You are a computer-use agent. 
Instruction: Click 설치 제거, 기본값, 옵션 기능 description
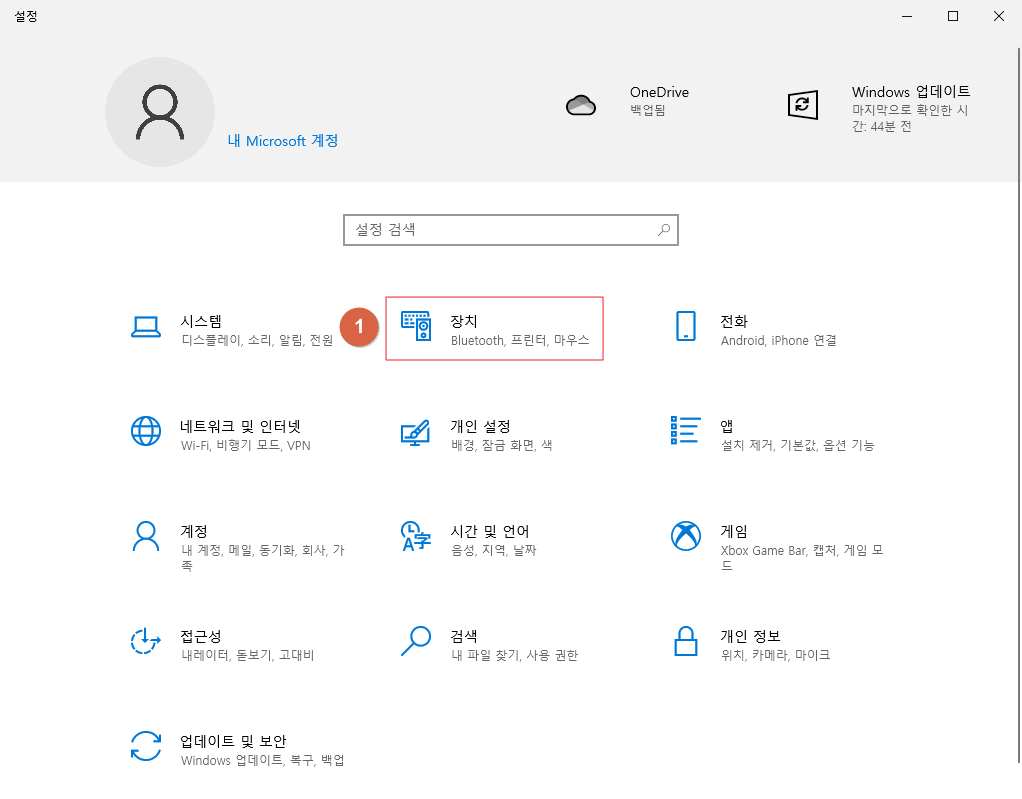tap(798, 445)
